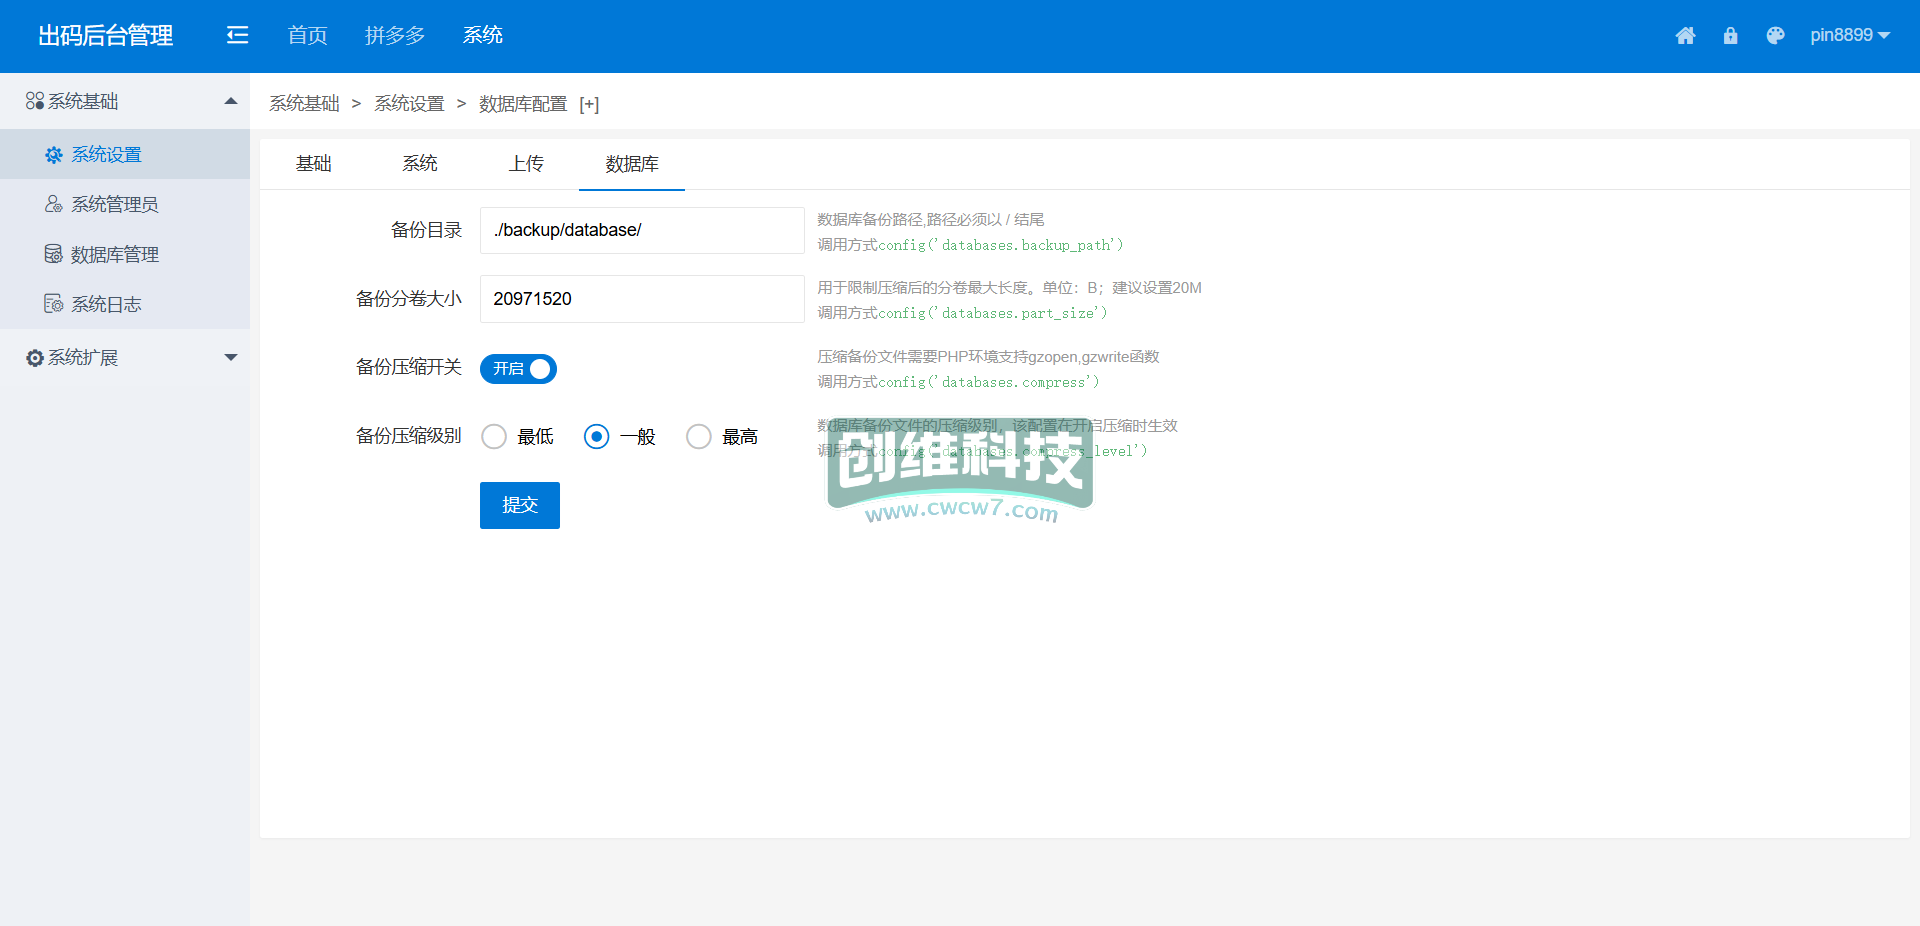Select the 最高 compression level radio

click(699, 437)
